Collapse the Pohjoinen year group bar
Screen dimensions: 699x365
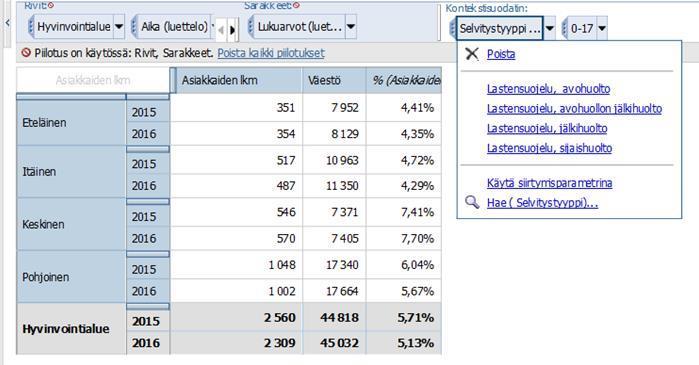148,254
